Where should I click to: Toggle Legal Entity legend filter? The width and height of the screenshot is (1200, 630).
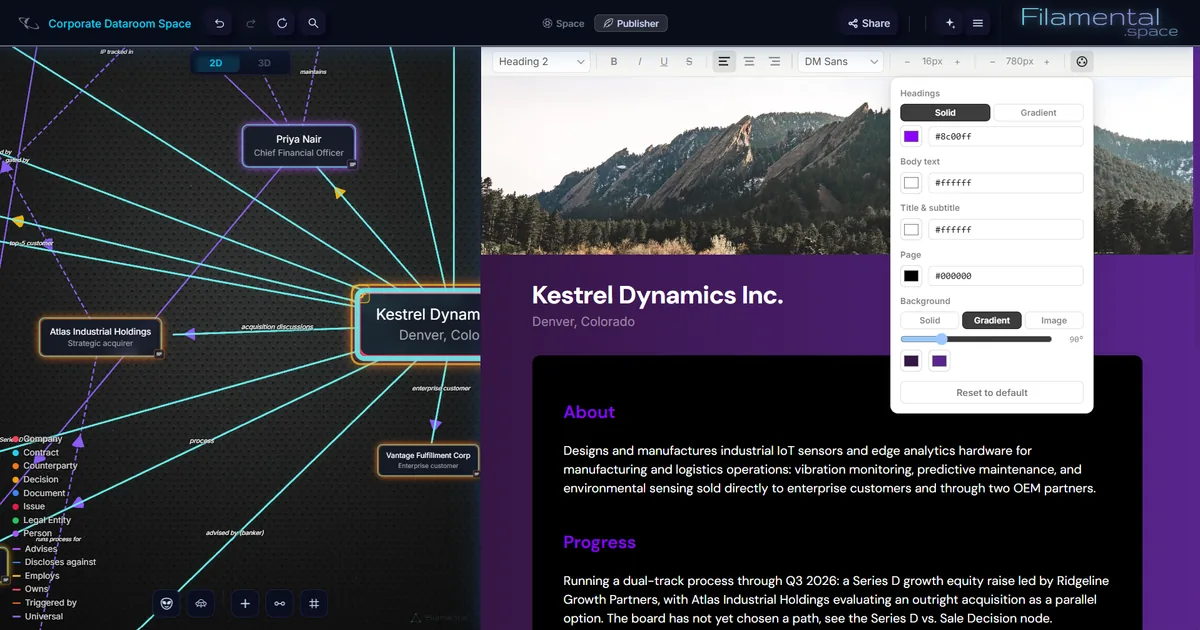41,520
